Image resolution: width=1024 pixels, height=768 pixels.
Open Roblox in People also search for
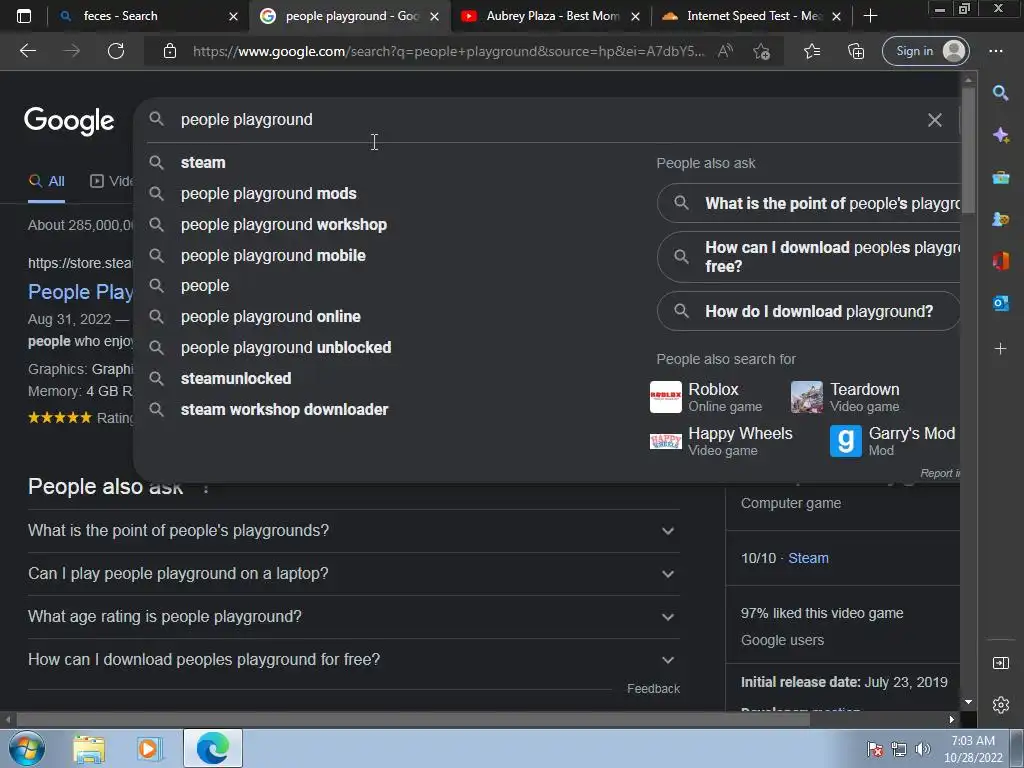[x=706, y=397]
